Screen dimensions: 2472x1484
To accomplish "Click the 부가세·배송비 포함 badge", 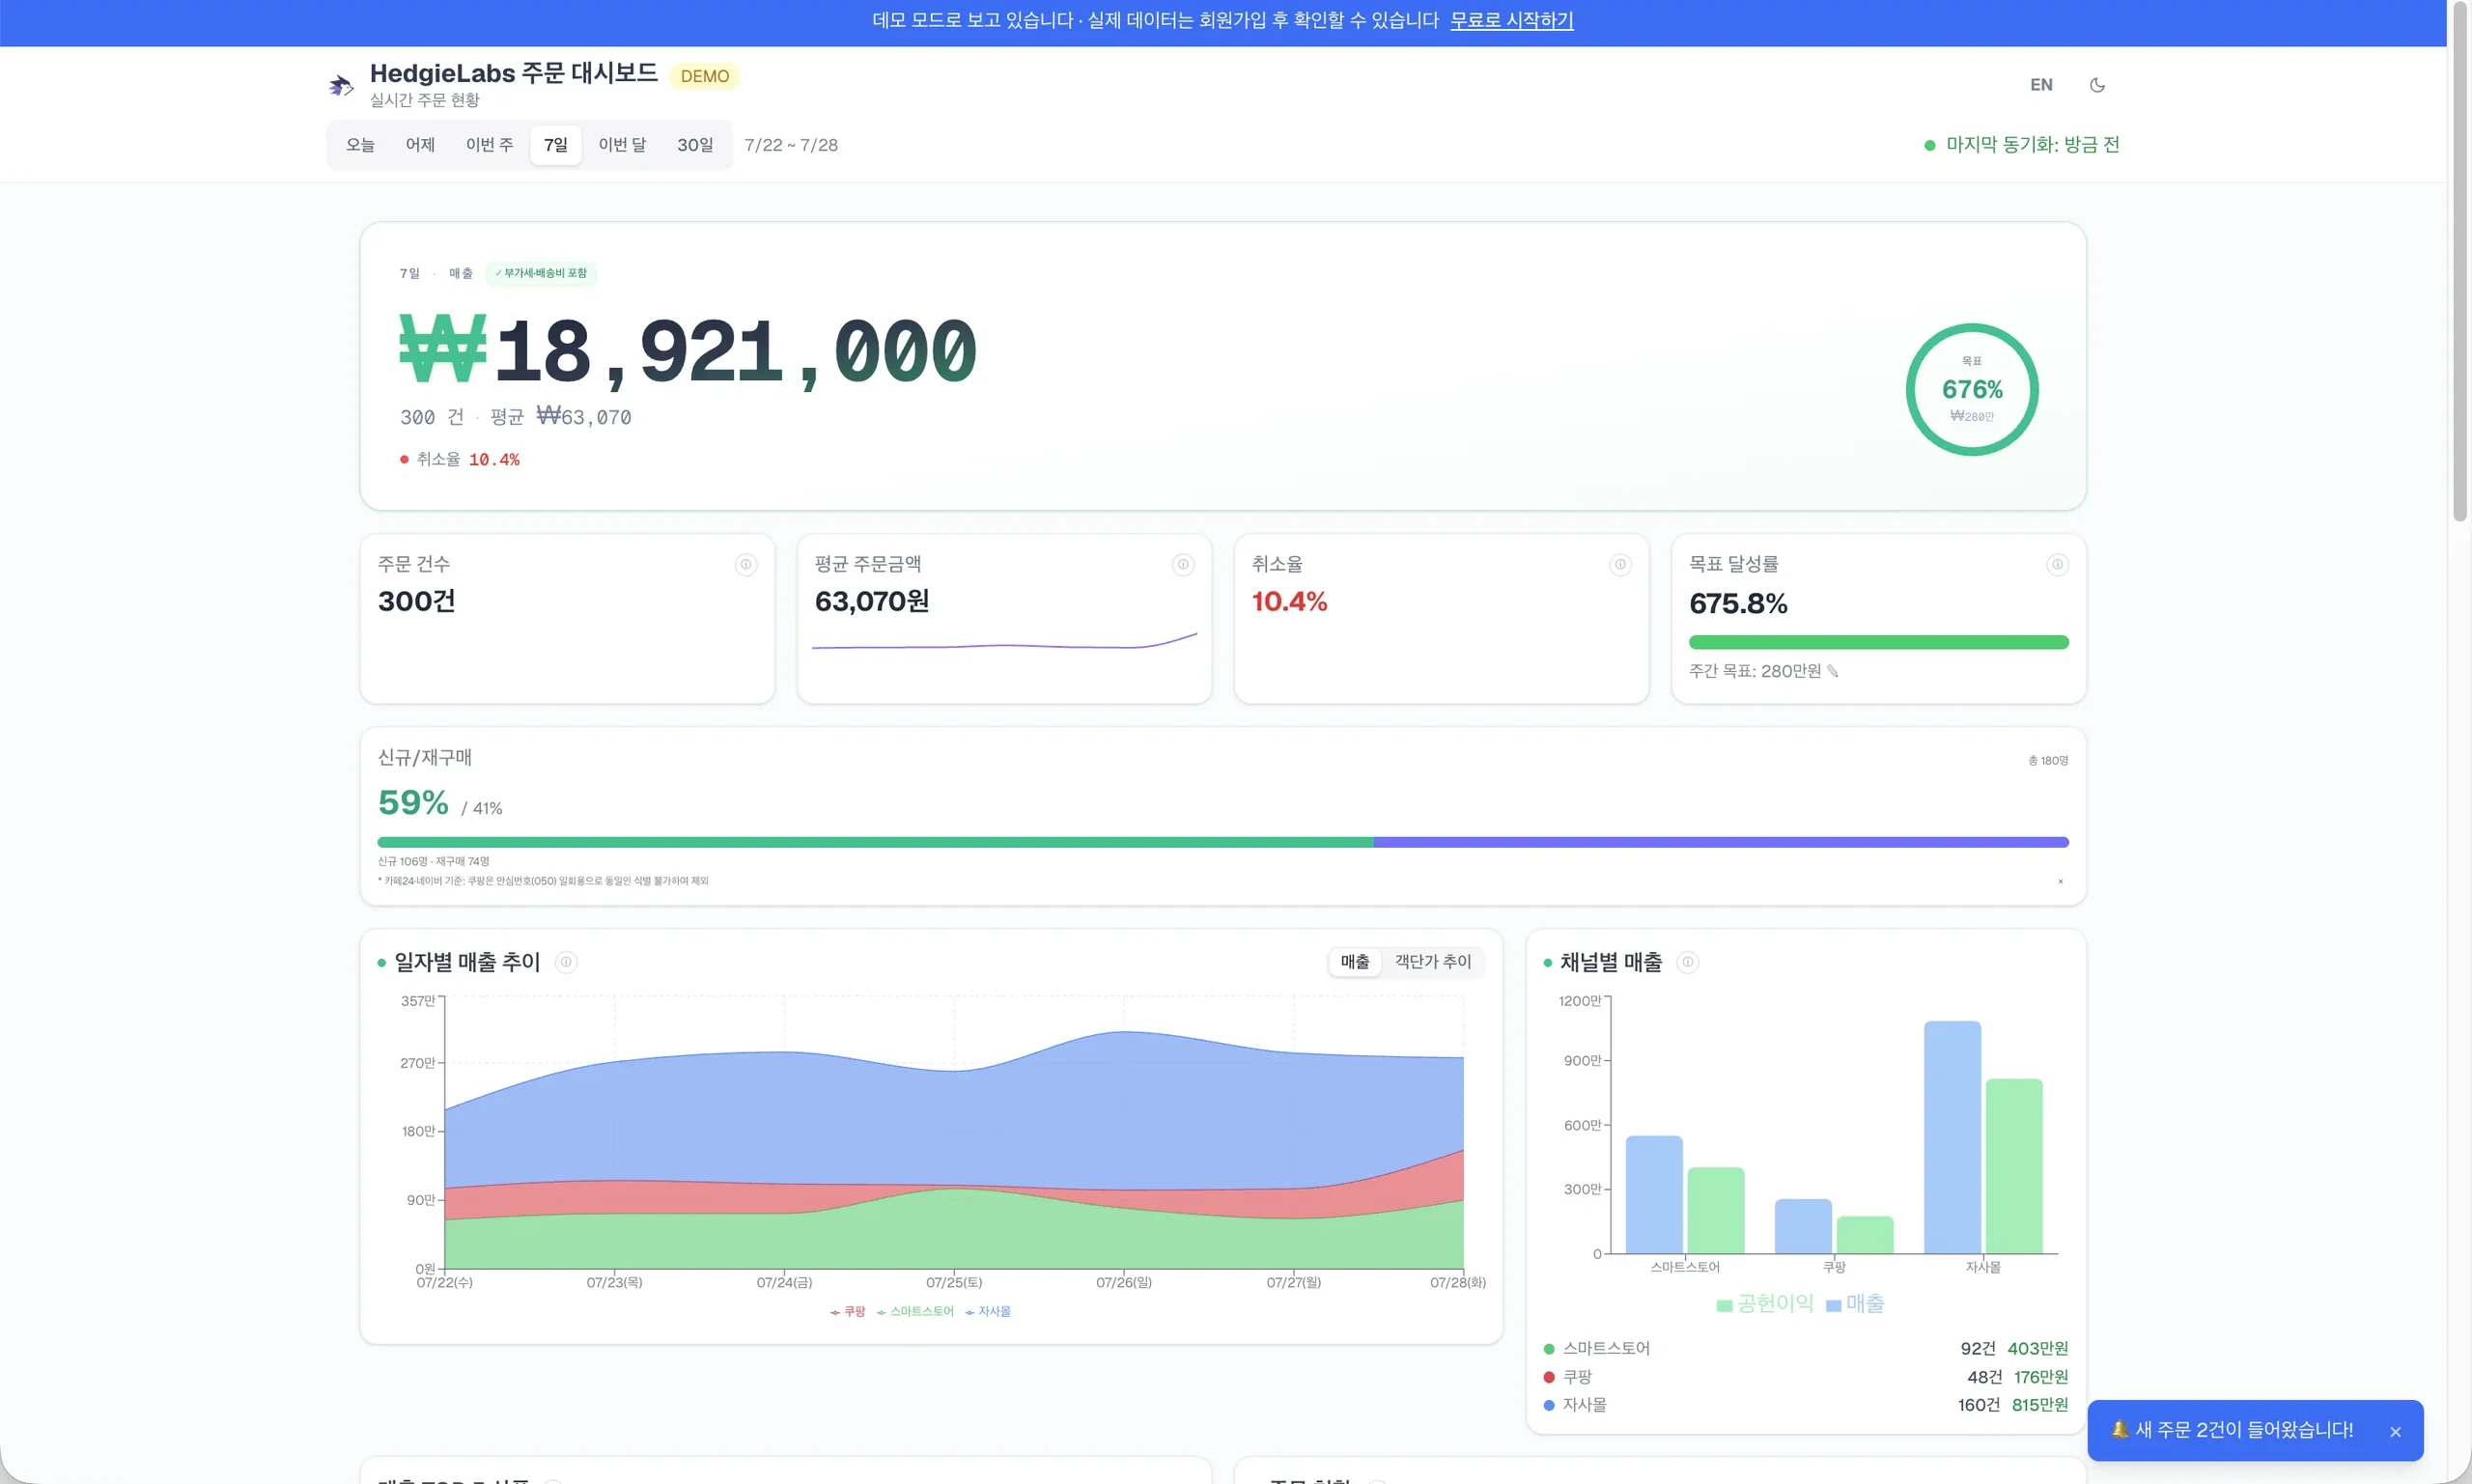I will 541,273.
